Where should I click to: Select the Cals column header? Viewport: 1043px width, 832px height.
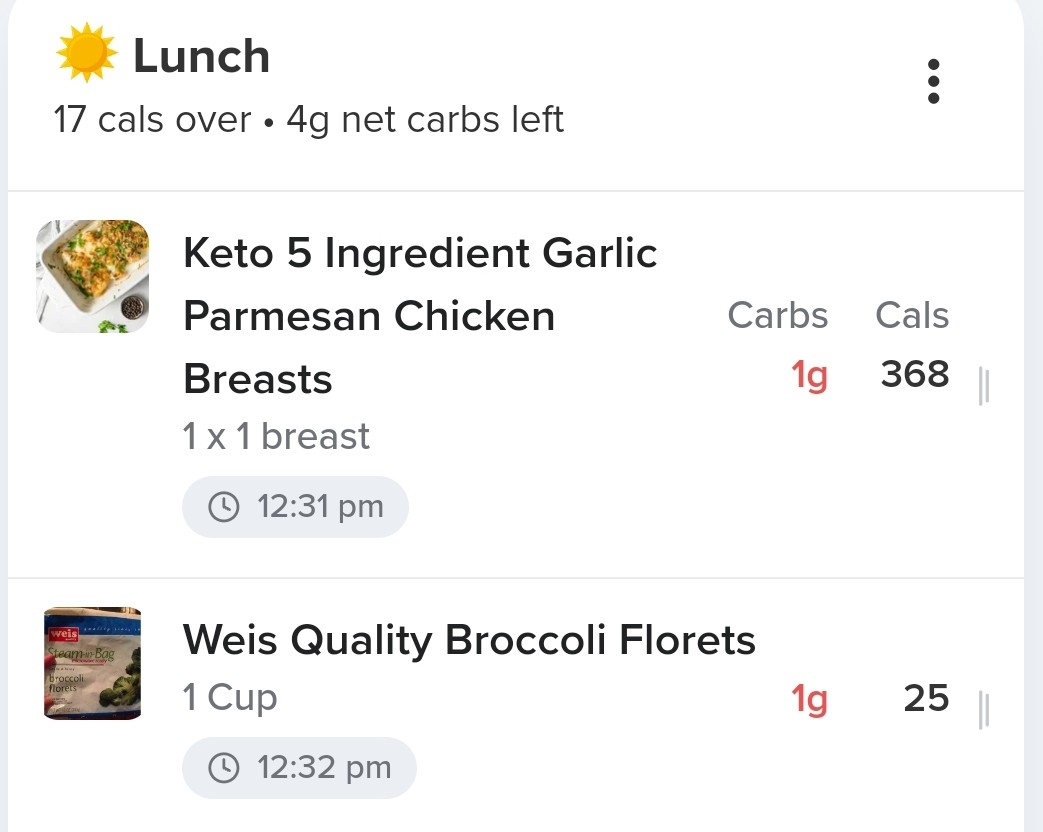coord(912,315)
